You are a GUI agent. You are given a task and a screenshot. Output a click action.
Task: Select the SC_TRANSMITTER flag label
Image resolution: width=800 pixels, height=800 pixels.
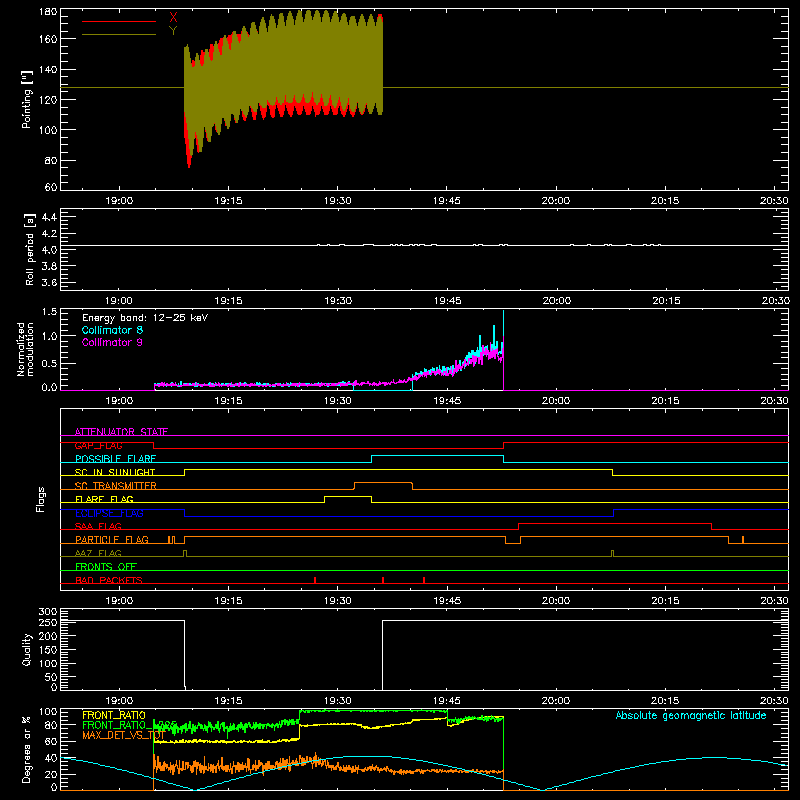point(115,485)
